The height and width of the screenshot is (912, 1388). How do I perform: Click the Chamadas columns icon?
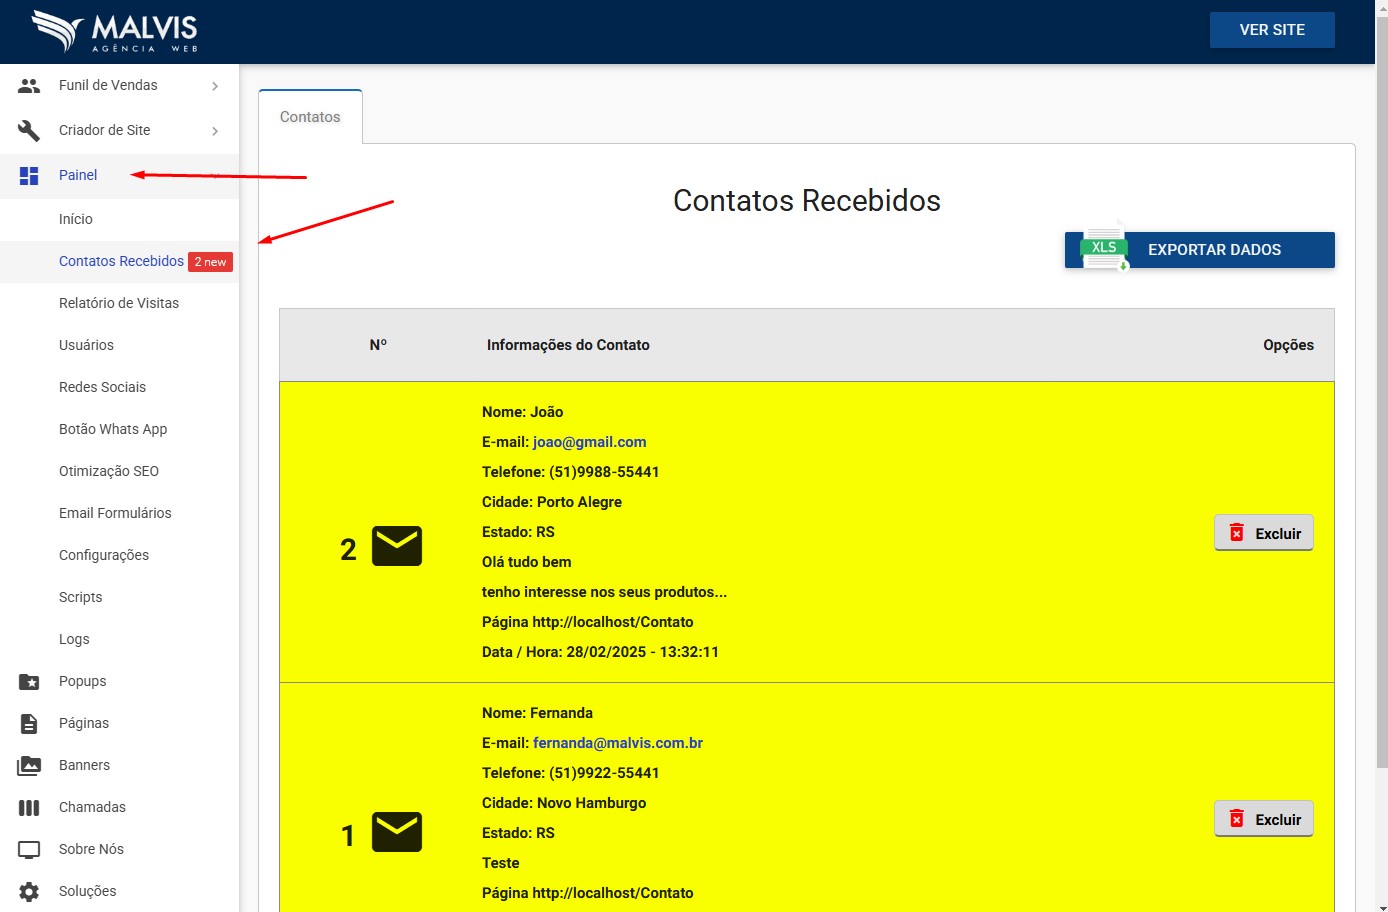click(x=29, y=808)
